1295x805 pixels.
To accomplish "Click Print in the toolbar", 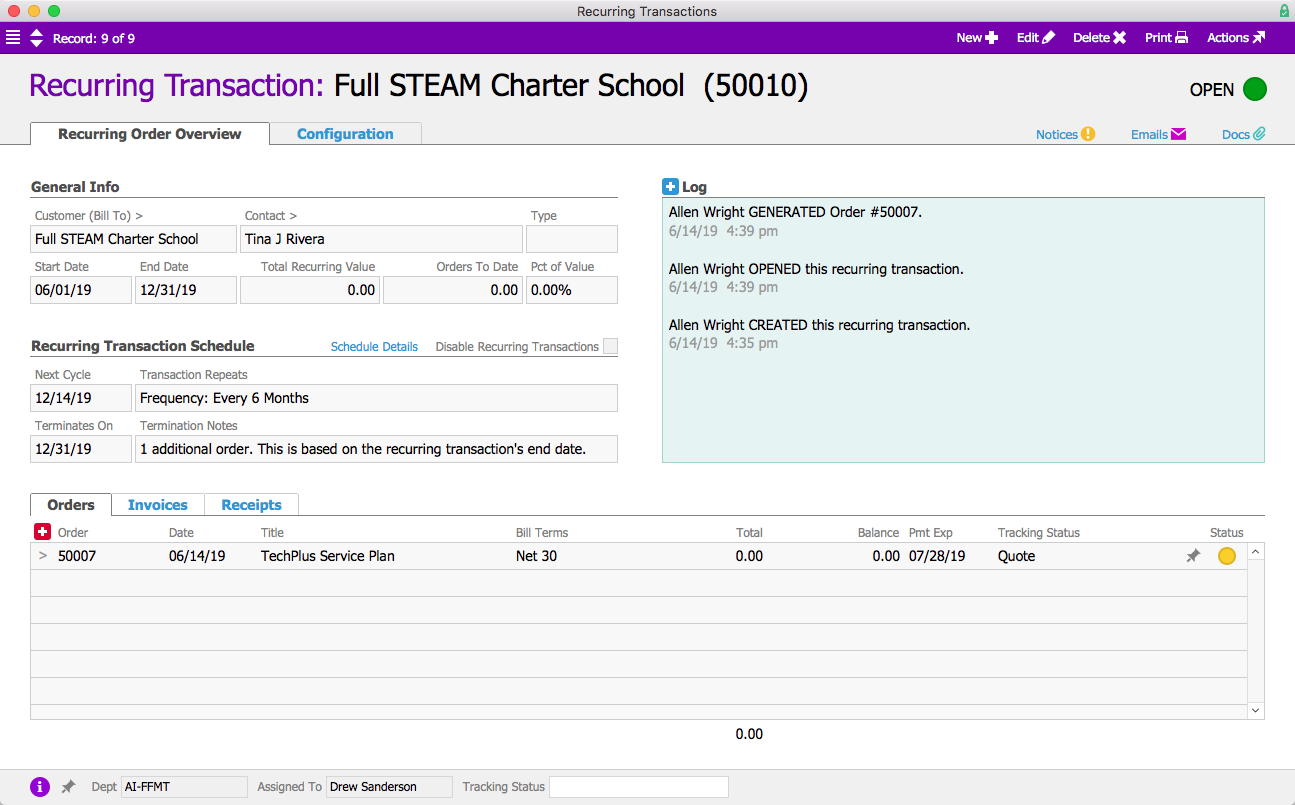I will [x=1167, y=38].
